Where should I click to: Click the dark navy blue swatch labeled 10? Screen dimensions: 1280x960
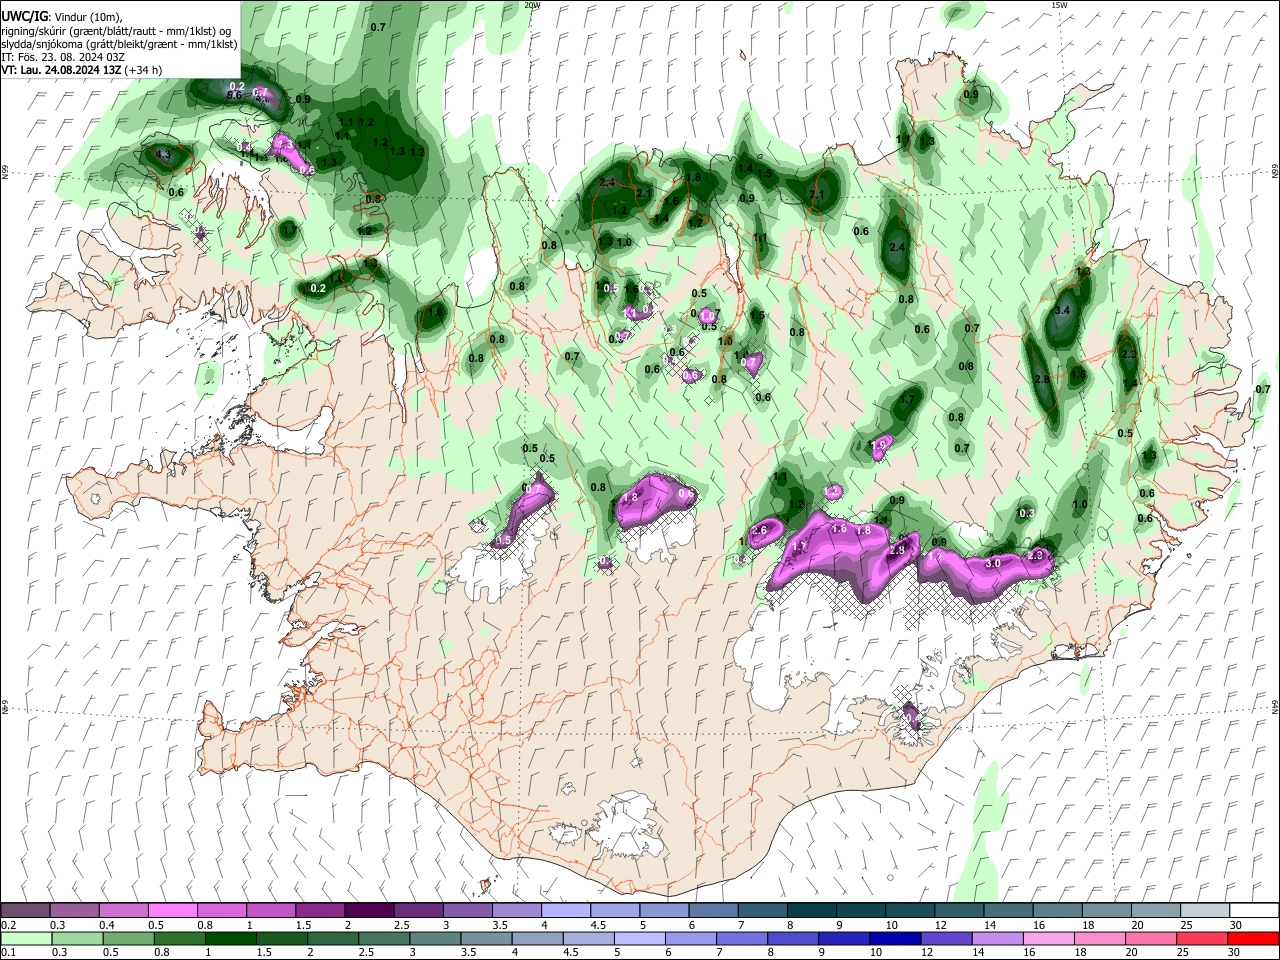tap(894, 938)
